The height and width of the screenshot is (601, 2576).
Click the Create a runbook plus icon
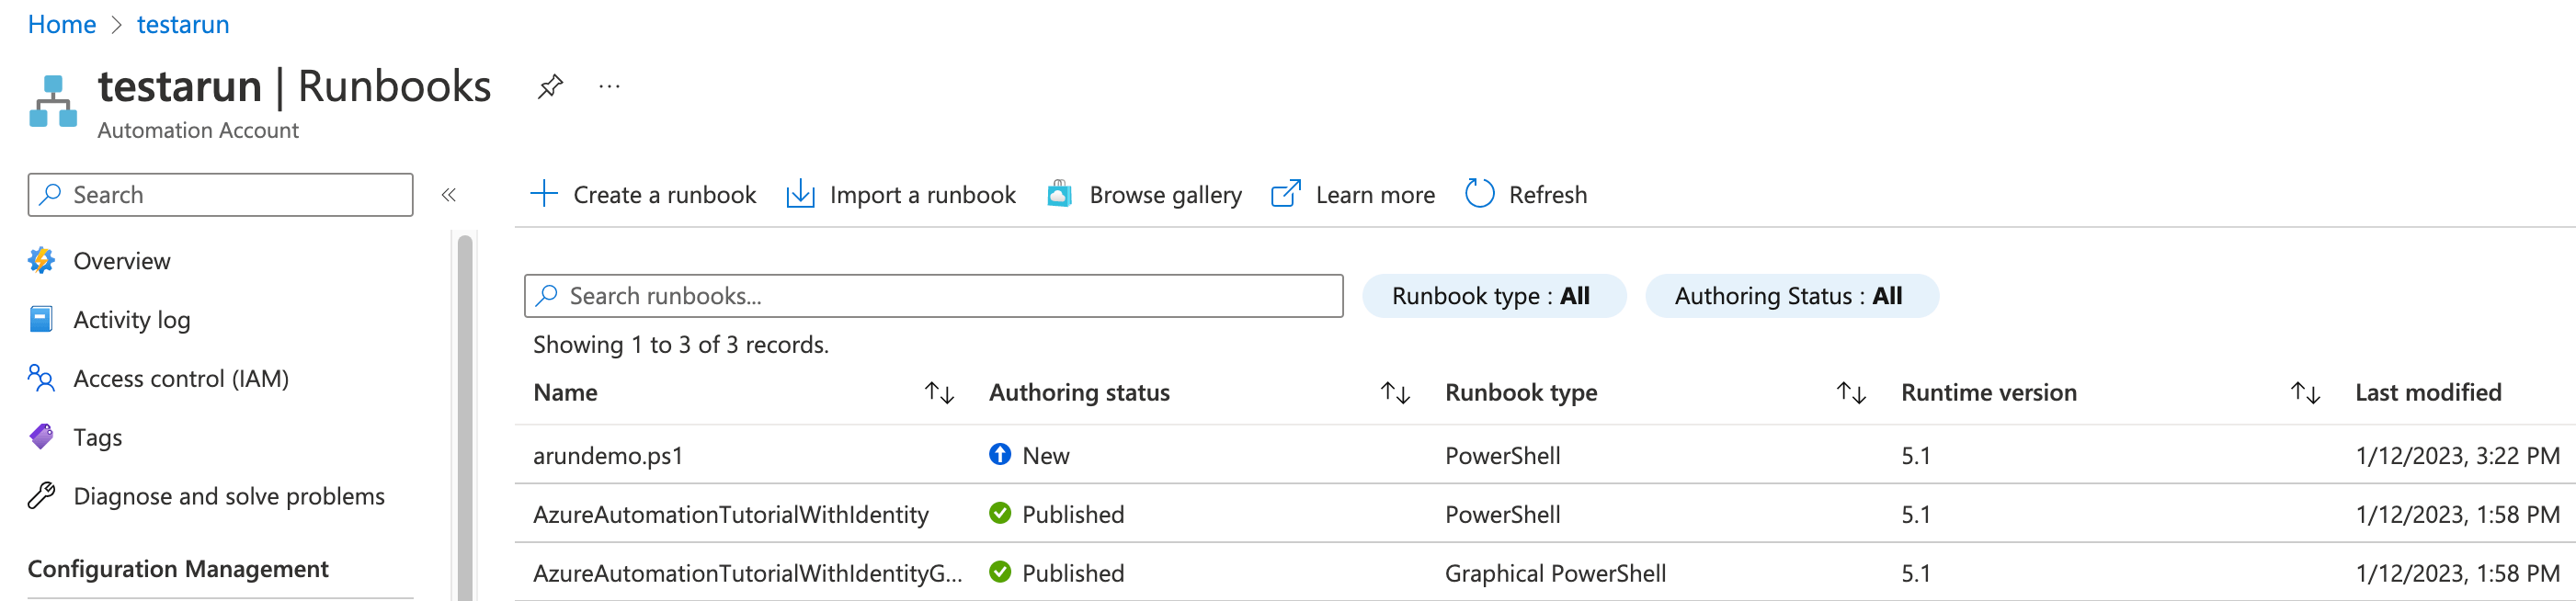pos(544,194)
